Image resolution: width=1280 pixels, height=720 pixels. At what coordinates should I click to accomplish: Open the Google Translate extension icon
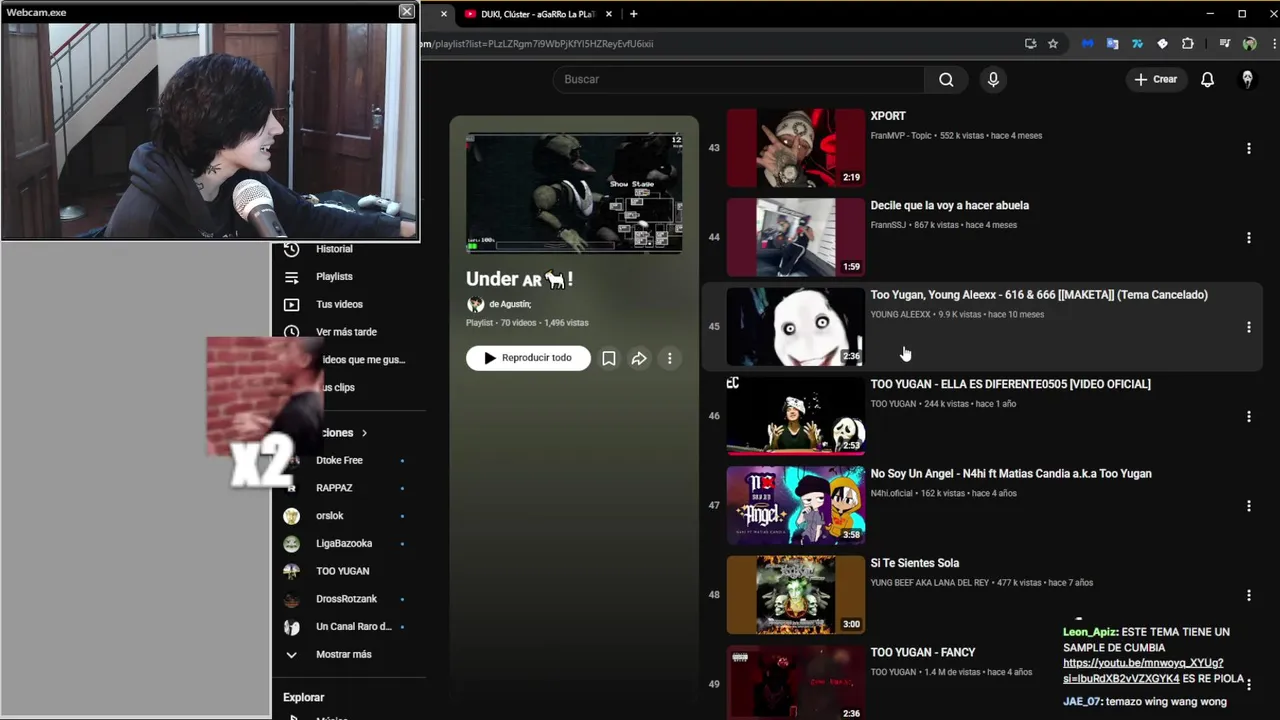click(1112, 44)
